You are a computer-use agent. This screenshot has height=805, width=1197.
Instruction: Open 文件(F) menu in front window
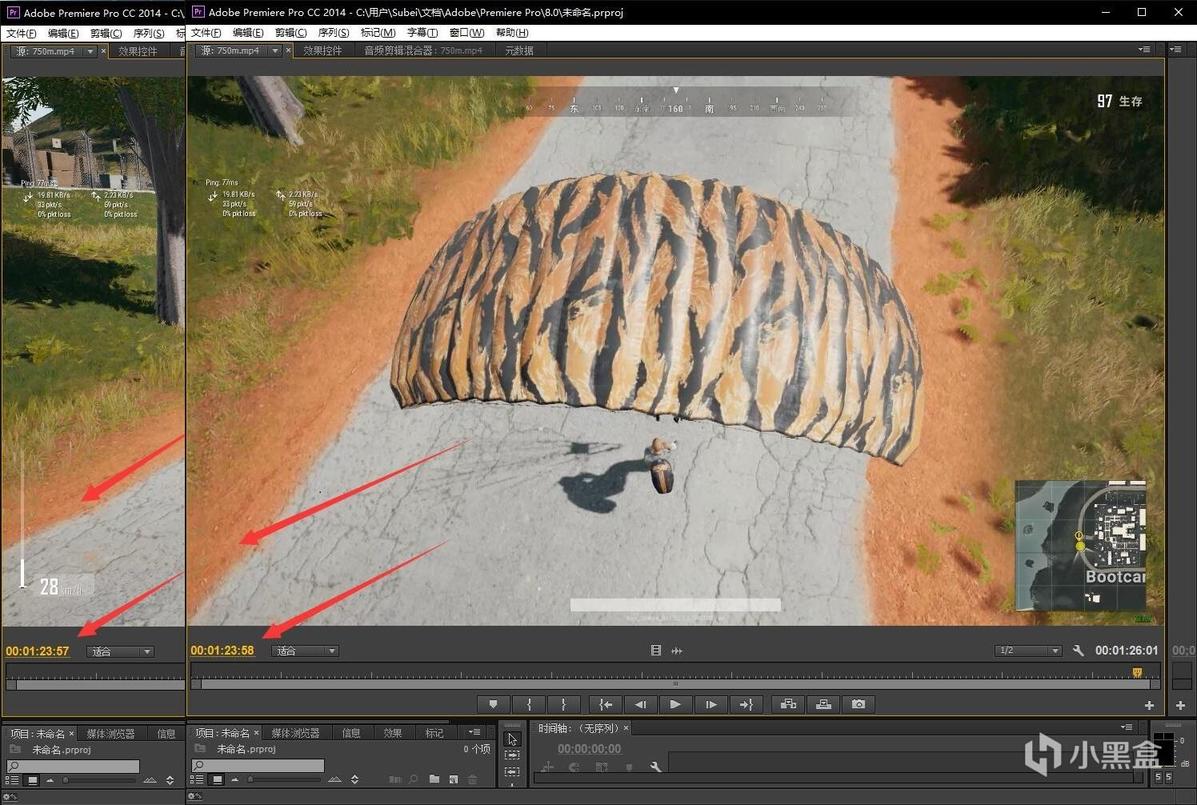pyautogui.click(x=206, y=33)
